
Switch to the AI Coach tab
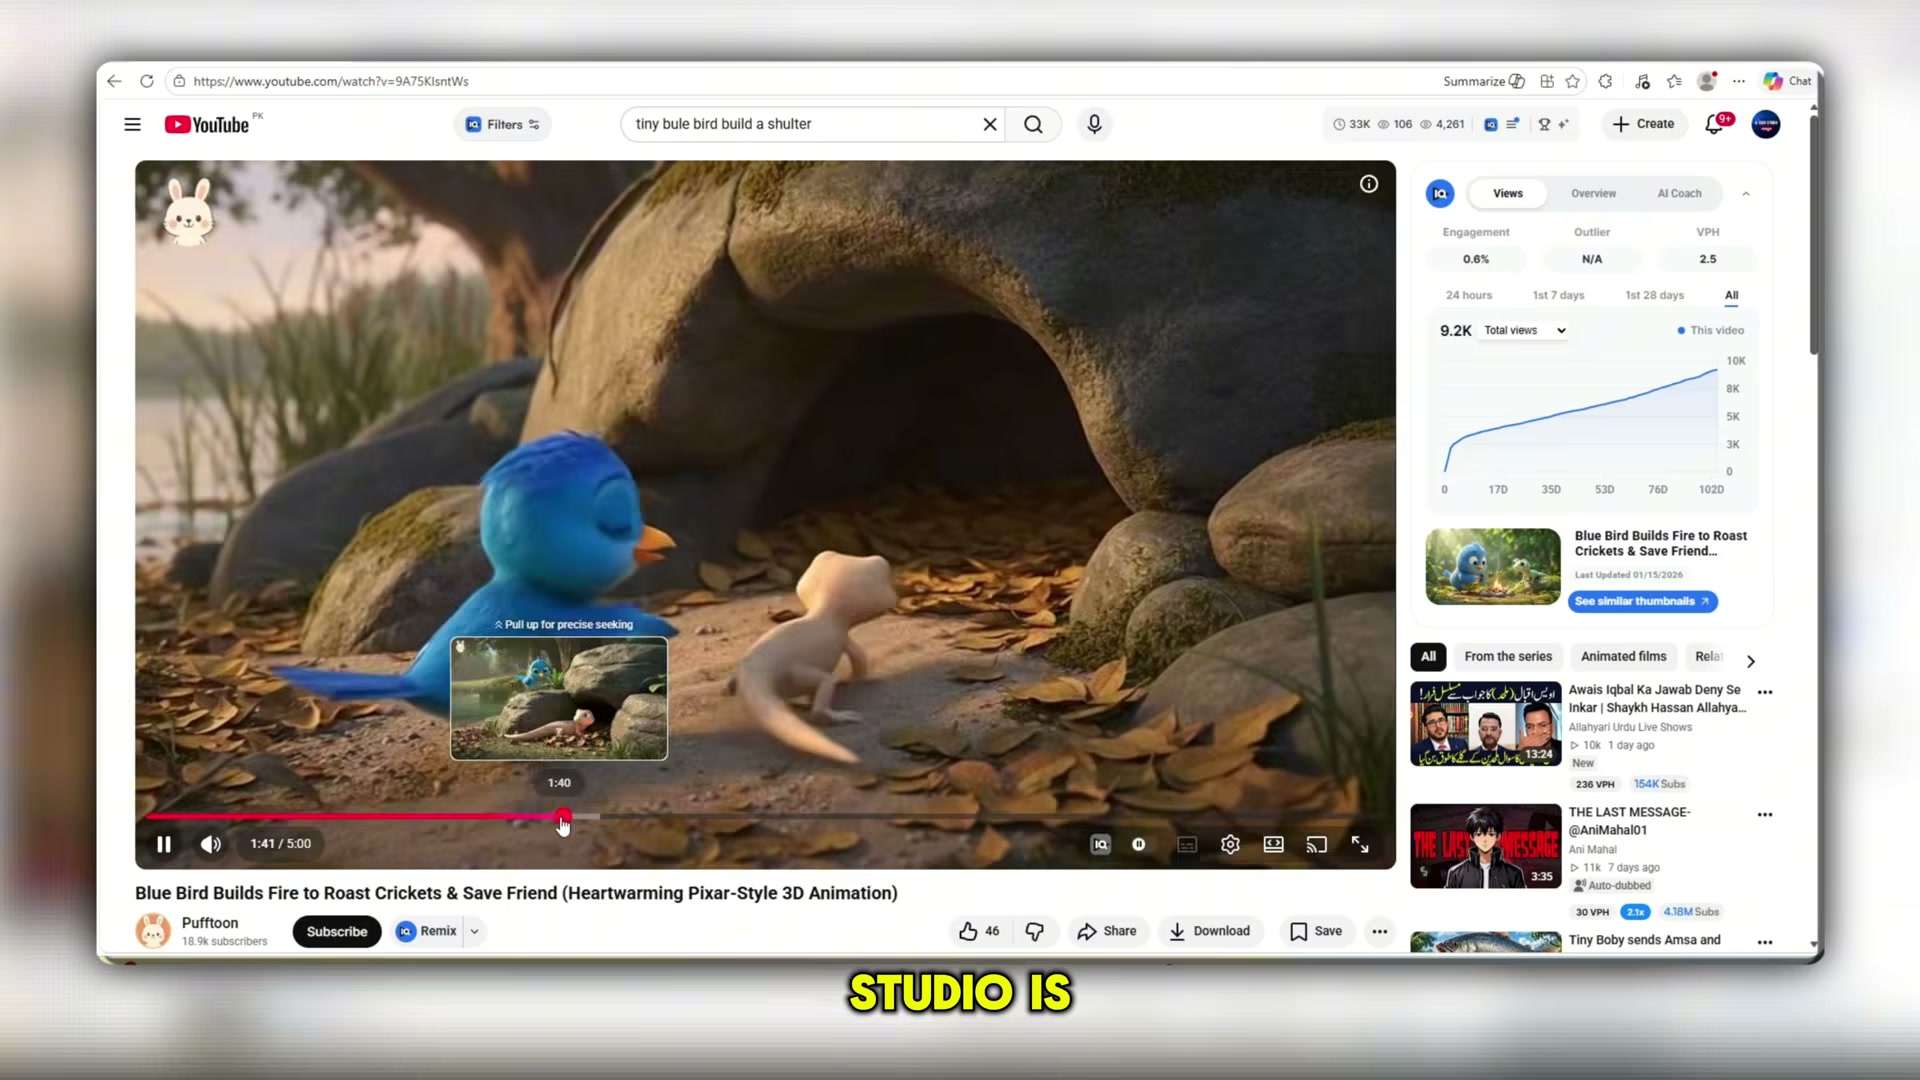pos(1679,194)
